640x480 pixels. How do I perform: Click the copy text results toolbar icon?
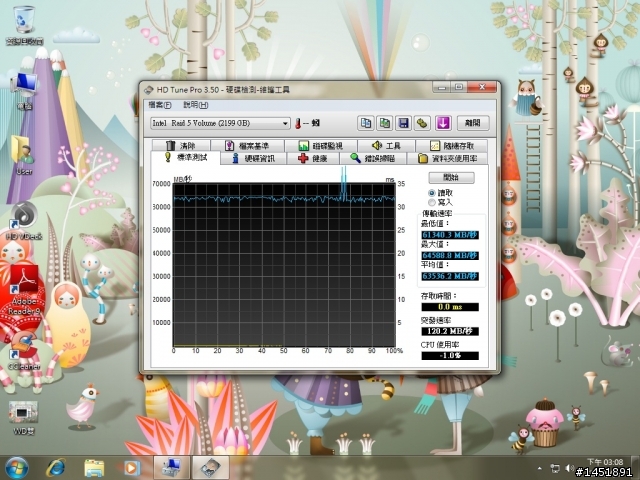(x=366, y=123)
